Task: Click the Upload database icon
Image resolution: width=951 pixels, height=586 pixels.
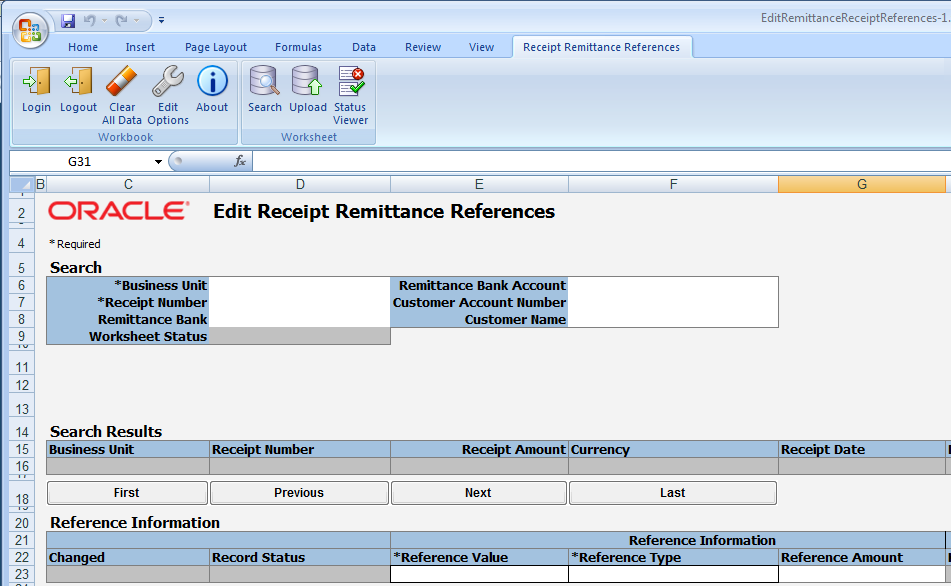Action: pos(307,90)
